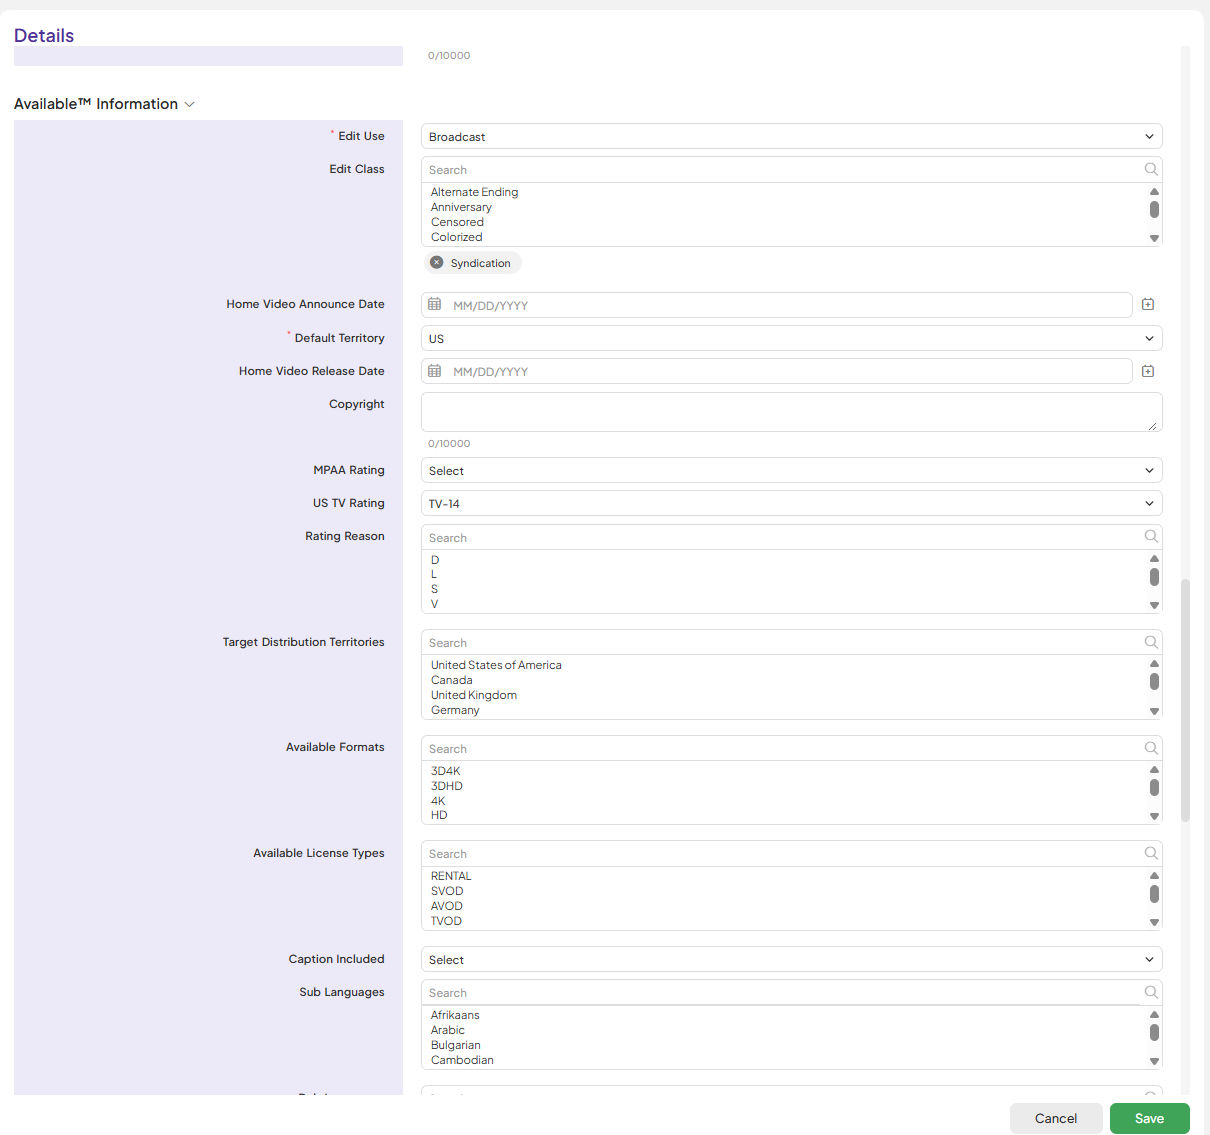
Task: Select Cambodian sub language
Action: coord(462,1060)
